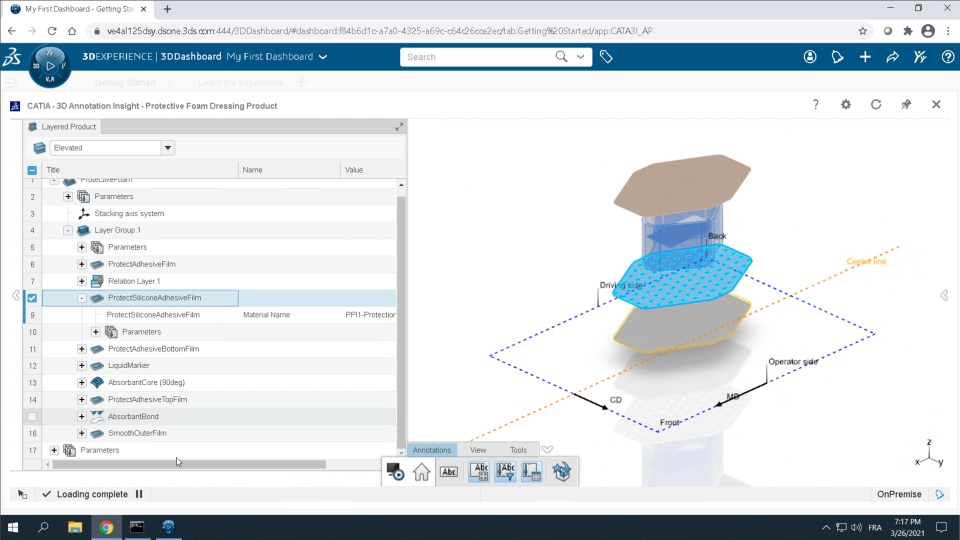Image resolution: width=960 pixels, height=540 pixels.
Task: Expand the ProtectAdhesiveFilm node
Action: 82,264
